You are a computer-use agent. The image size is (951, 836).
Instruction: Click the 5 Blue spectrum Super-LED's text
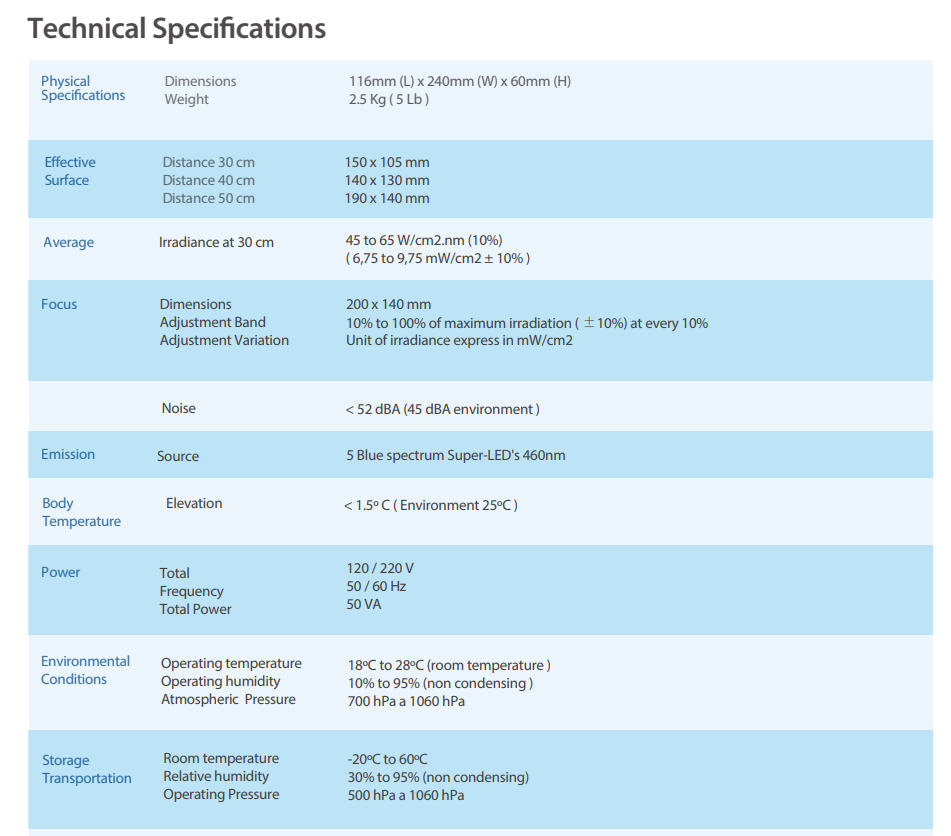455,455
